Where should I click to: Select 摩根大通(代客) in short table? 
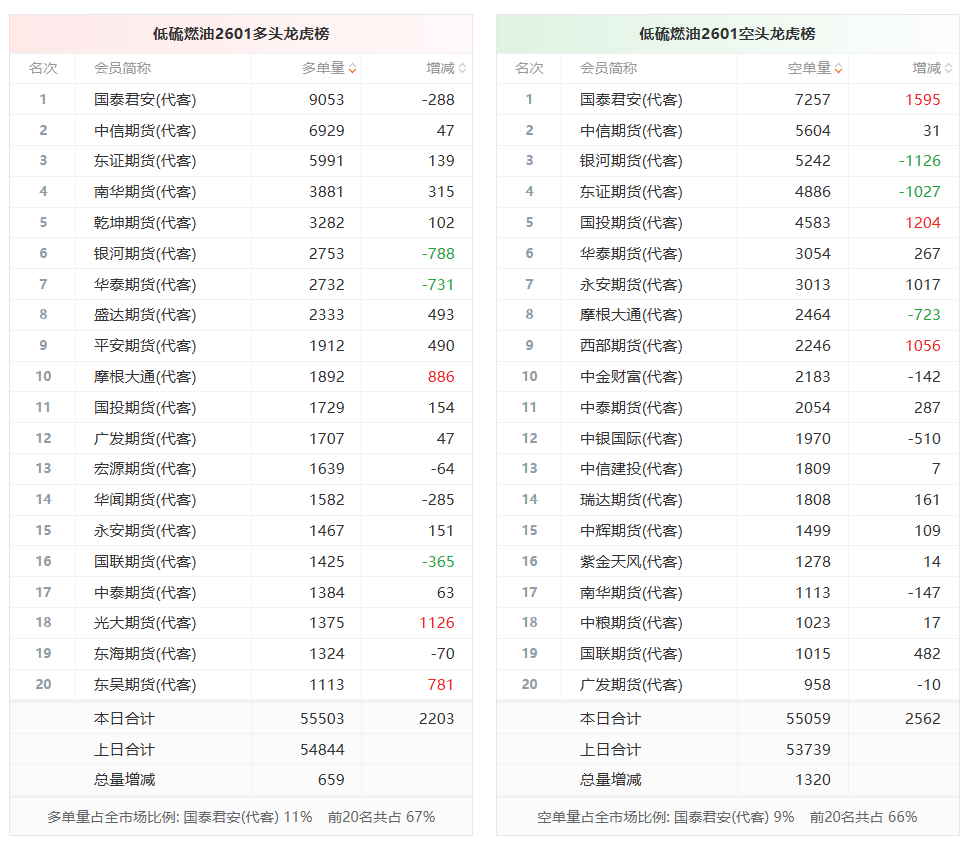(x=632, y=315)
